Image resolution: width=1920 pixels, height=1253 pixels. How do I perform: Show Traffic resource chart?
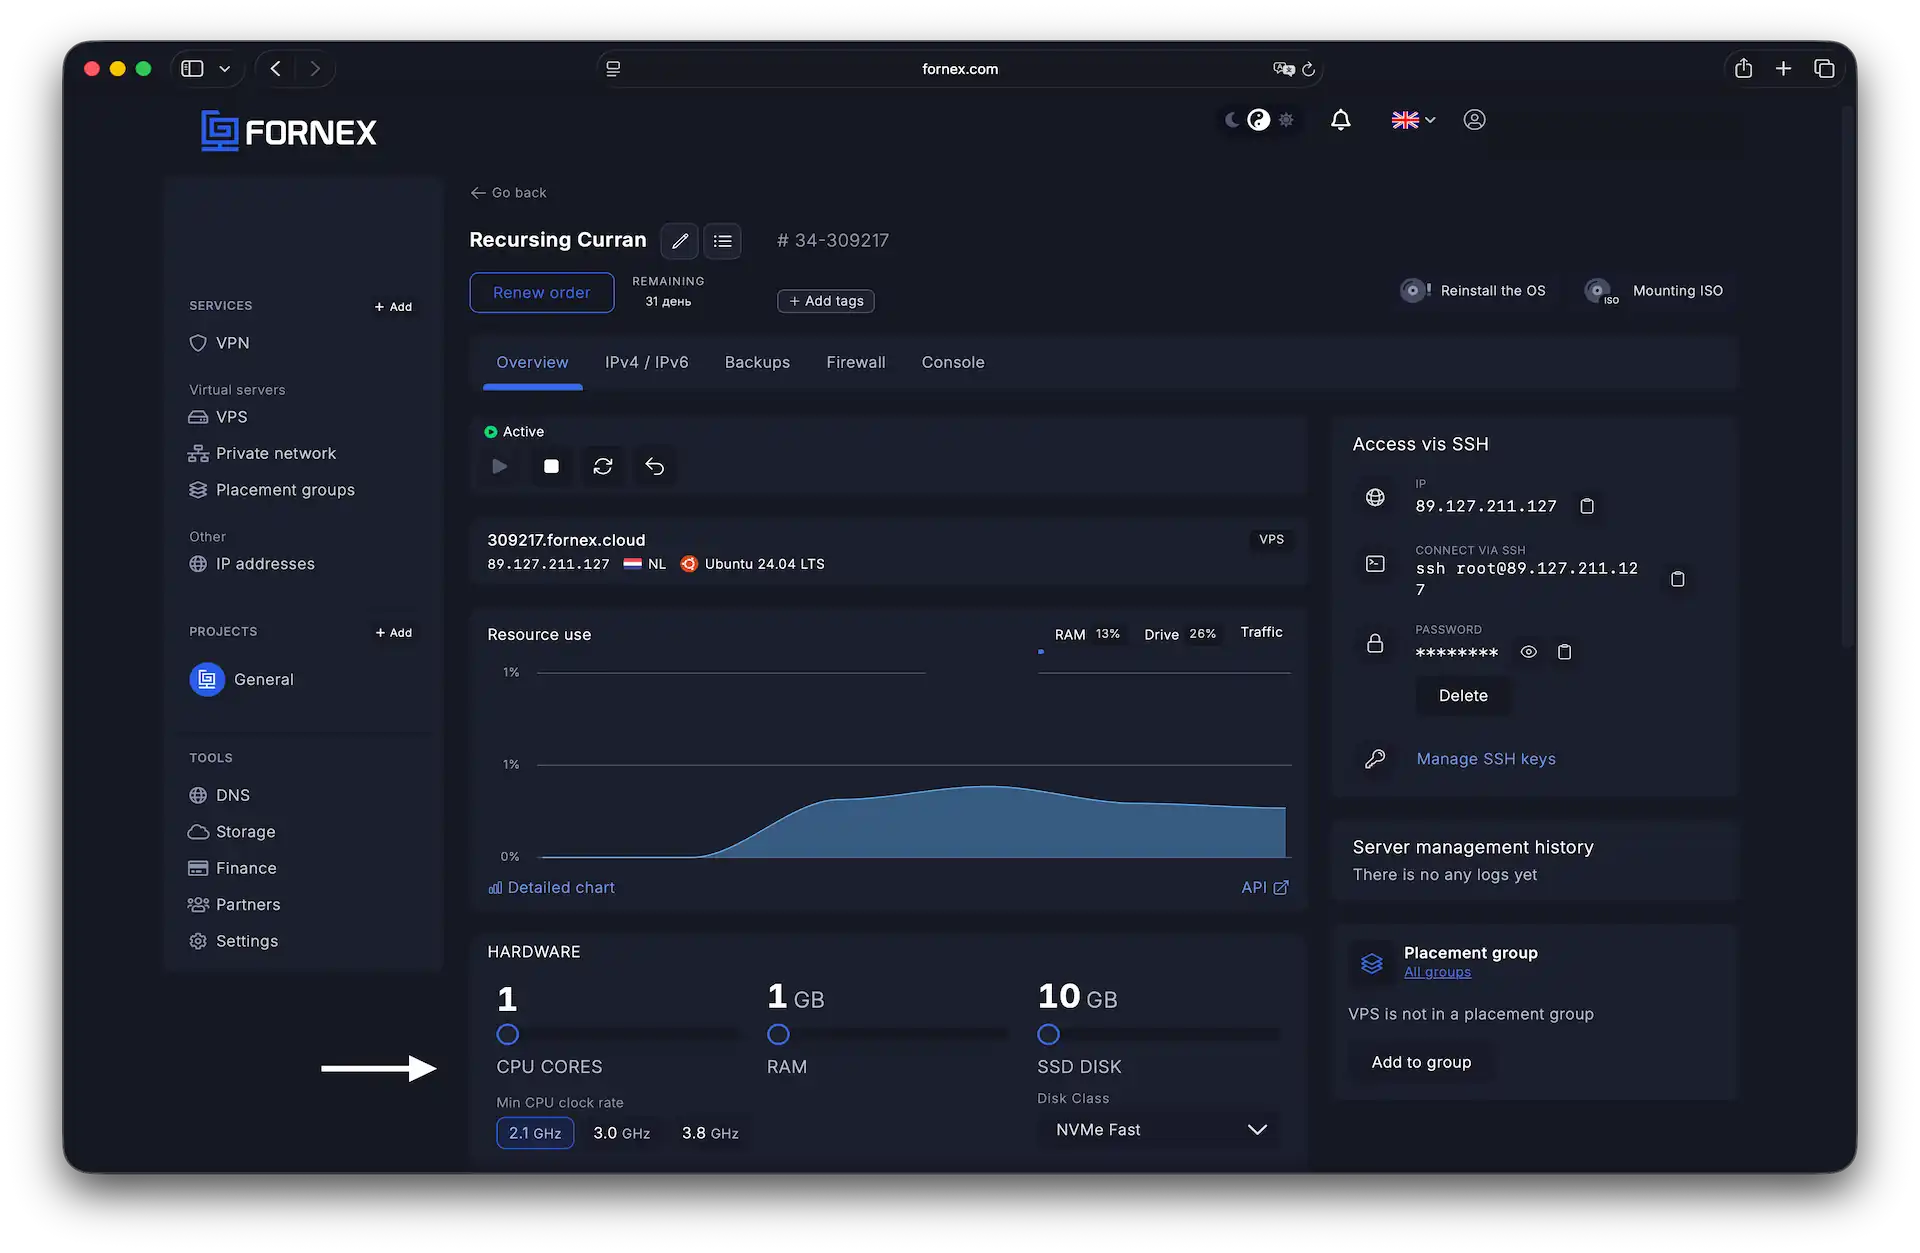[1261, 633]
